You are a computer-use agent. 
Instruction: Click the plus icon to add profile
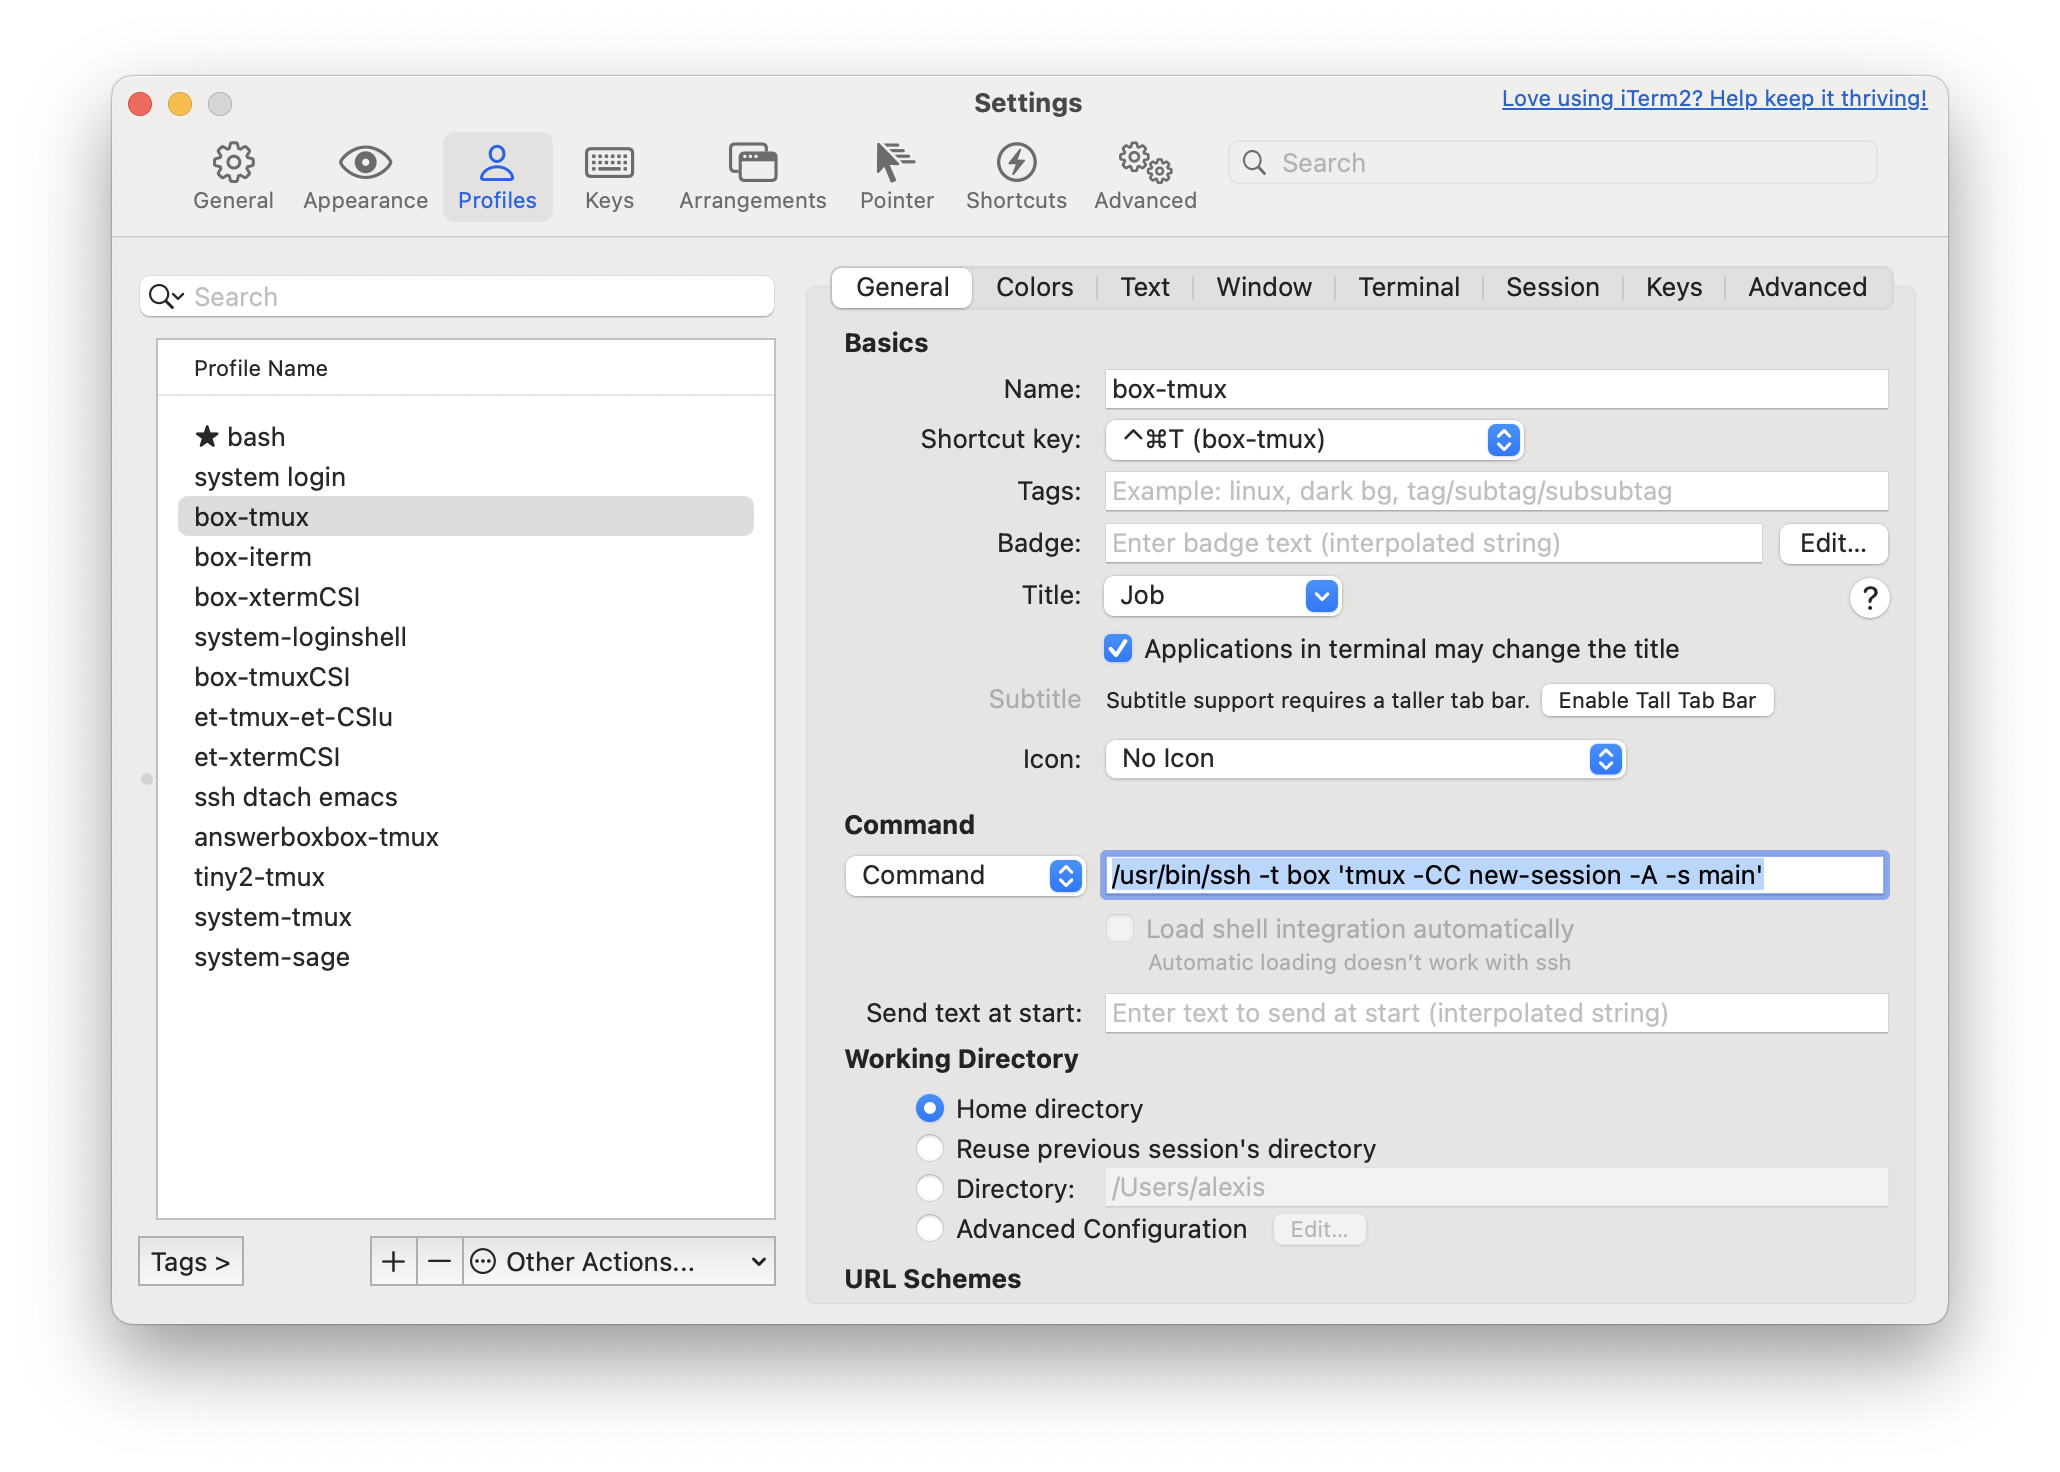pos(394,1262)
